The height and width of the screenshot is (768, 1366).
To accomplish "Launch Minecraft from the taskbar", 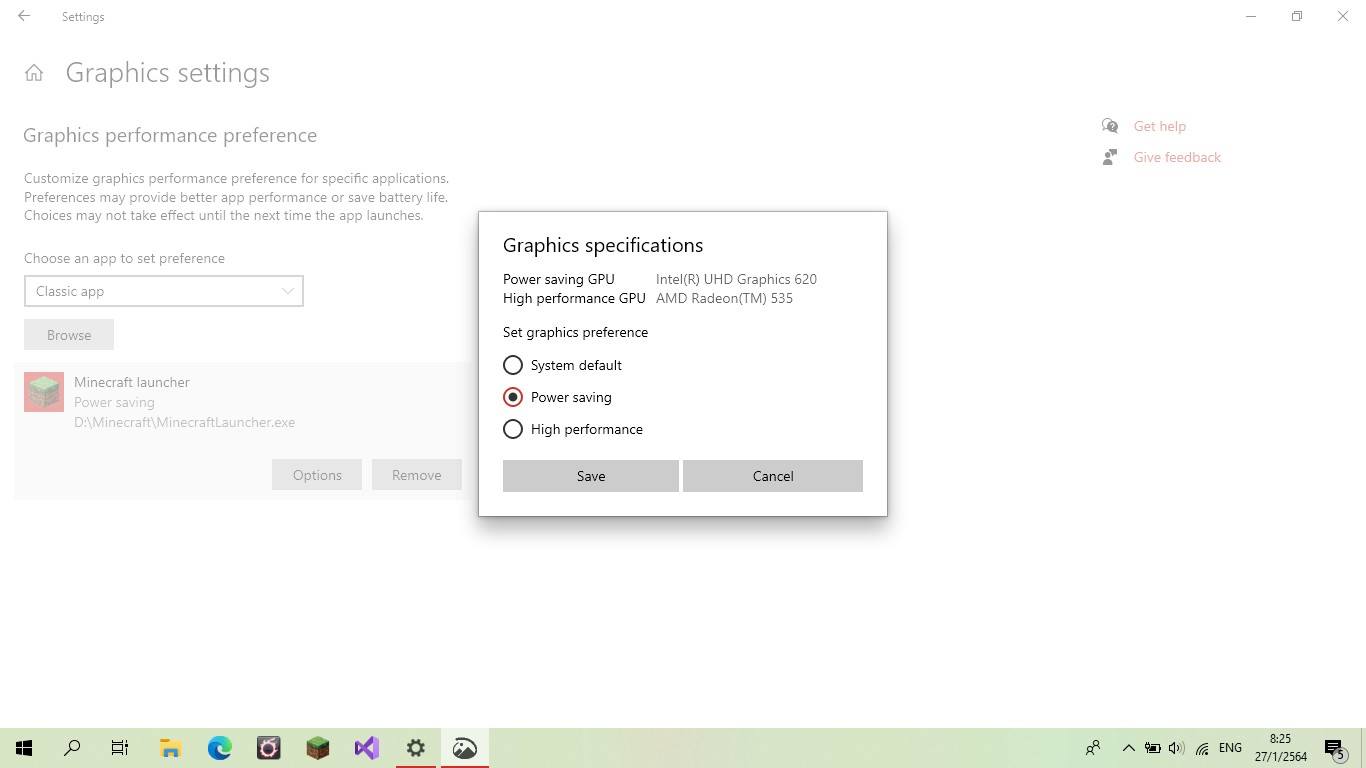I will click(x=317, y=748).
